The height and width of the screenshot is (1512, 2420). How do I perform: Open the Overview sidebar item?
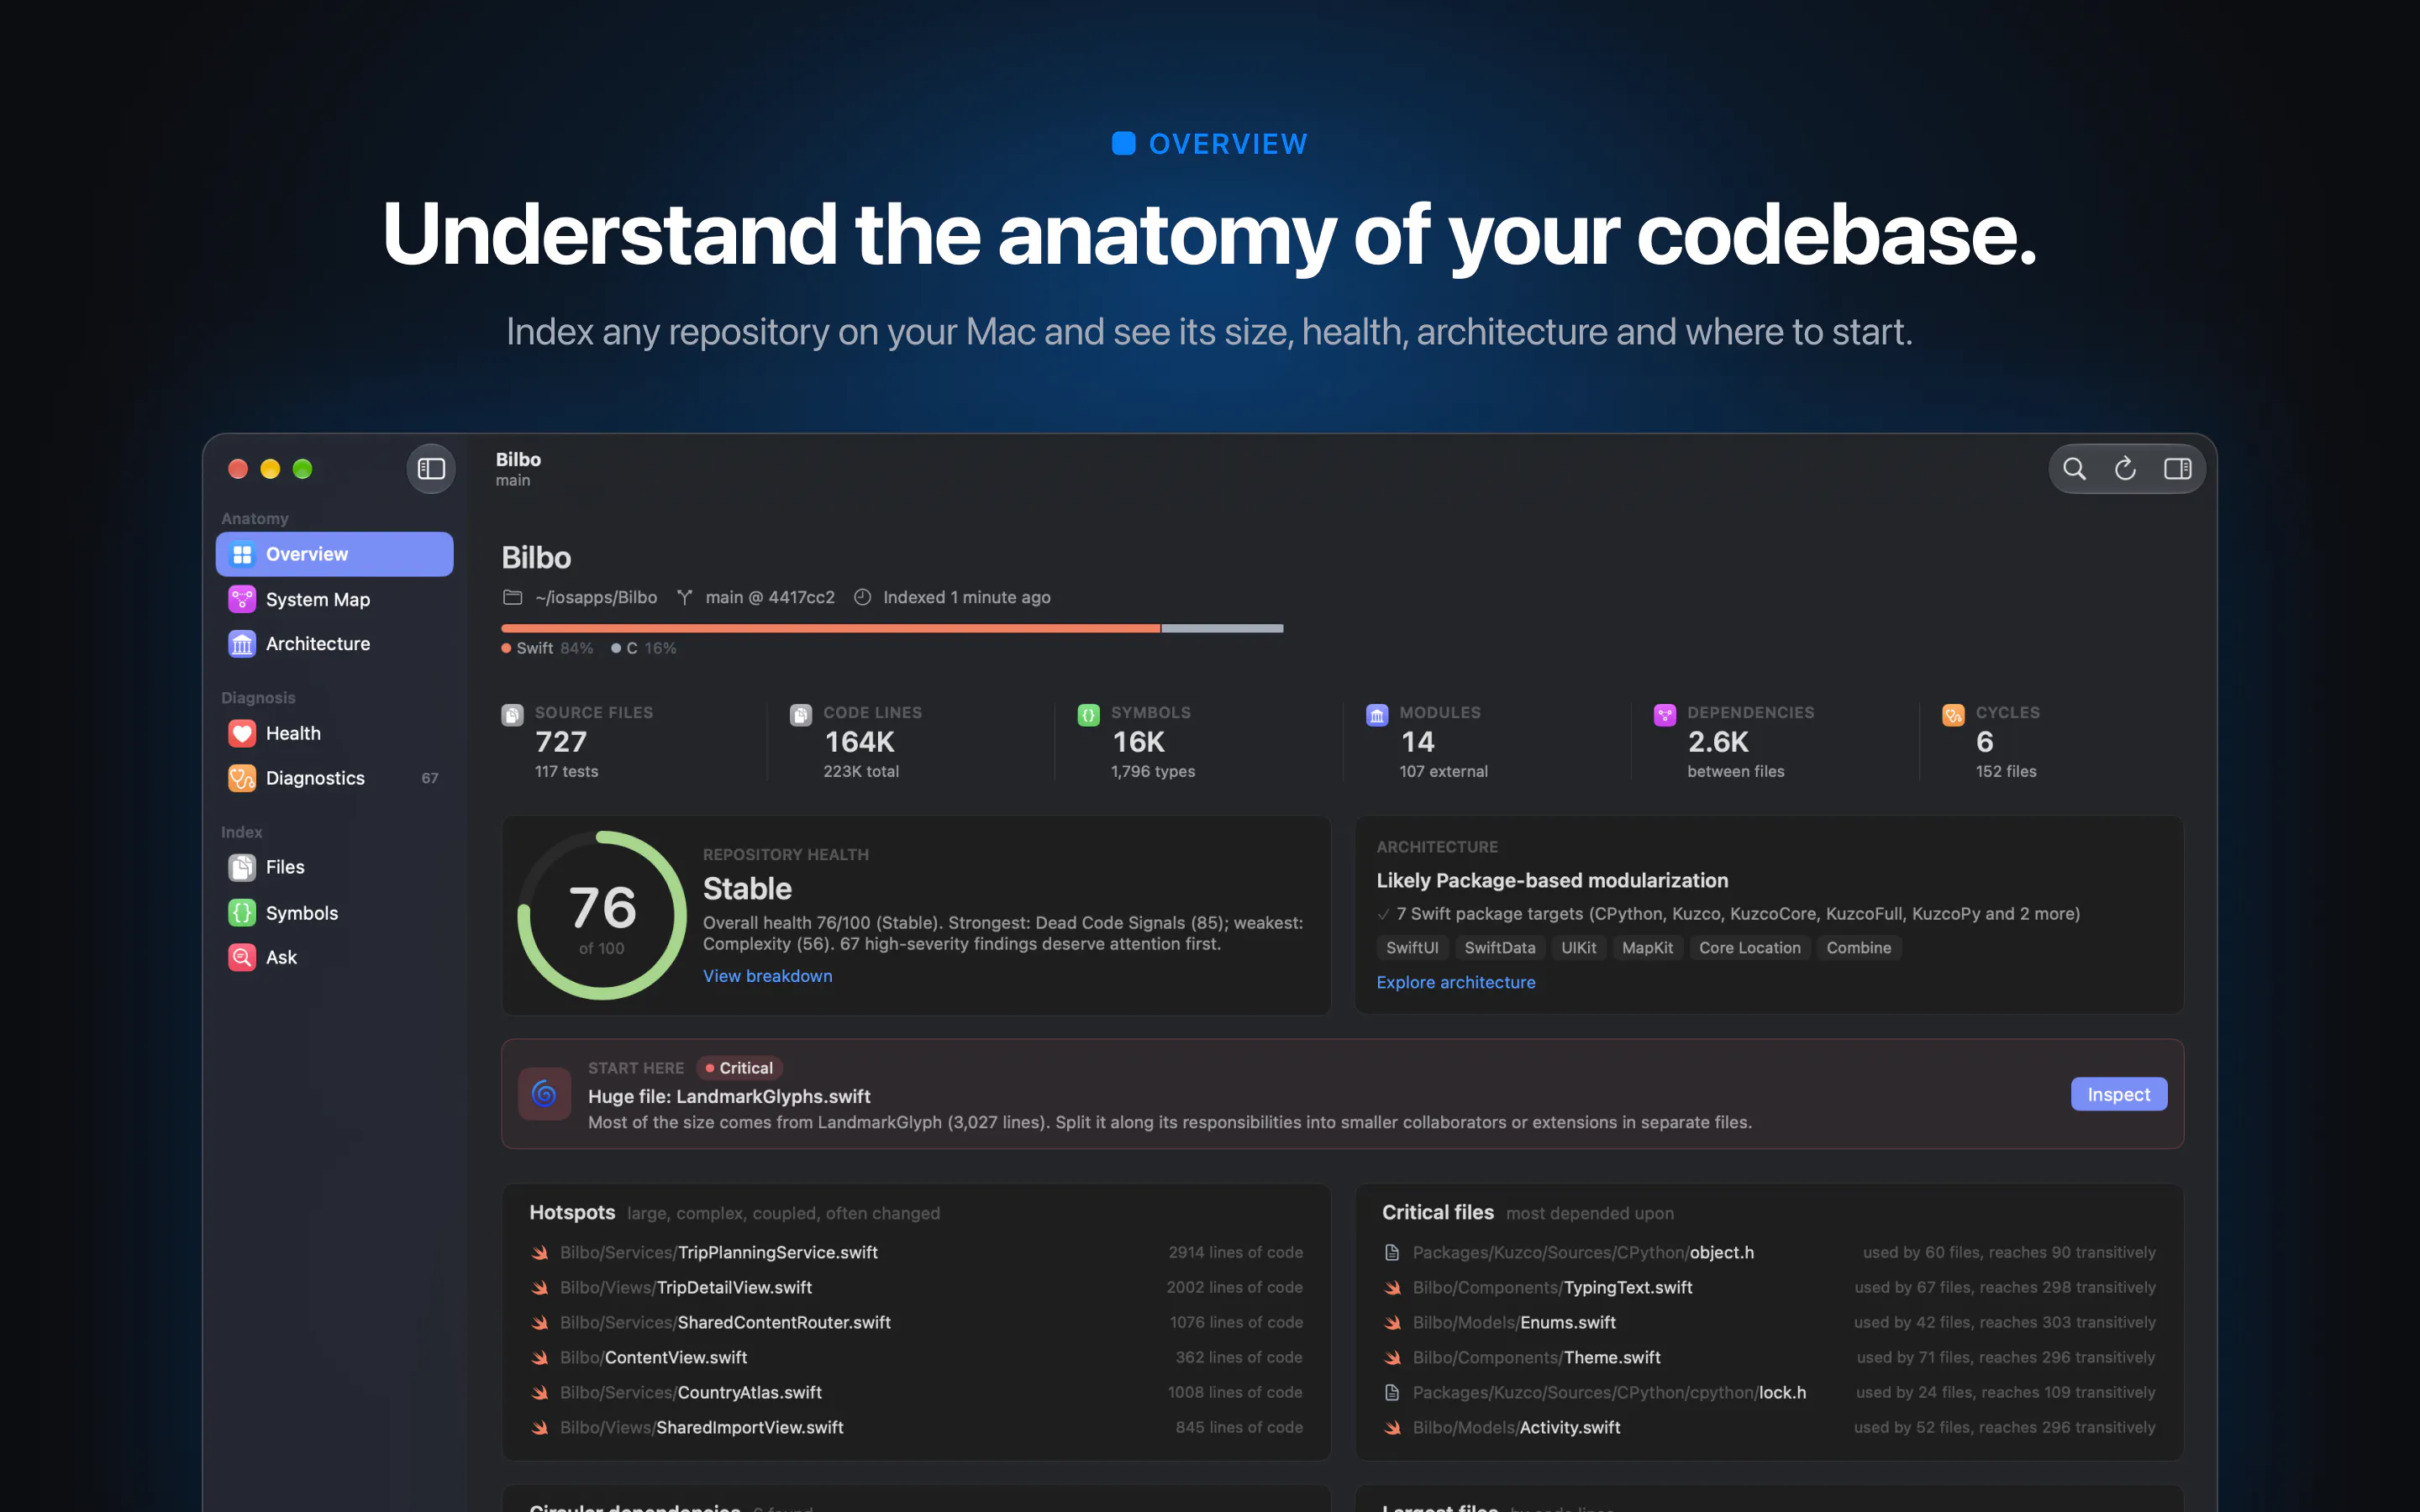(x=334, y=554)
